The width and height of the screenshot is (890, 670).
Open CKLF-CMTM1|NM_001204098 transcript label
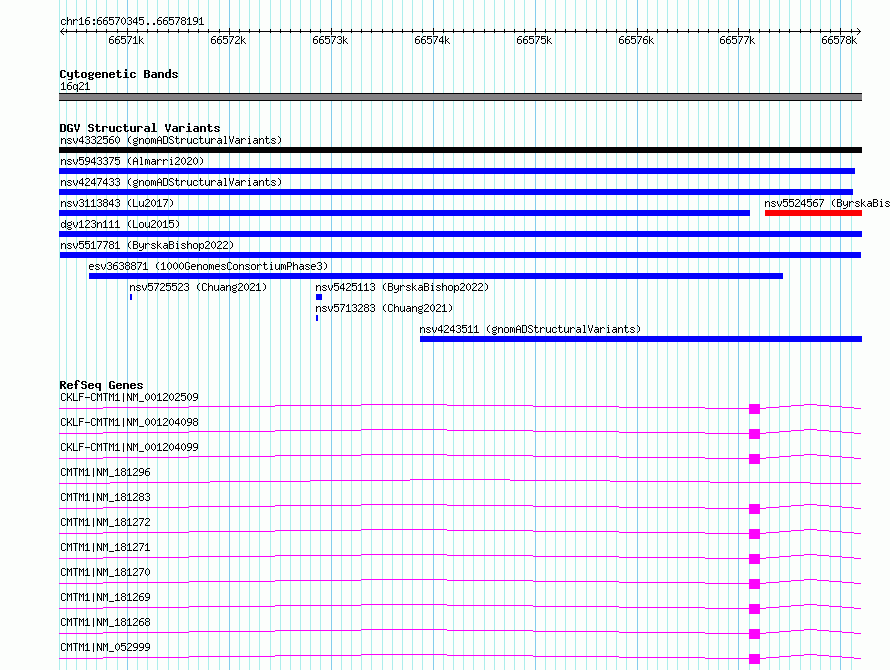(x=129, y=422)
